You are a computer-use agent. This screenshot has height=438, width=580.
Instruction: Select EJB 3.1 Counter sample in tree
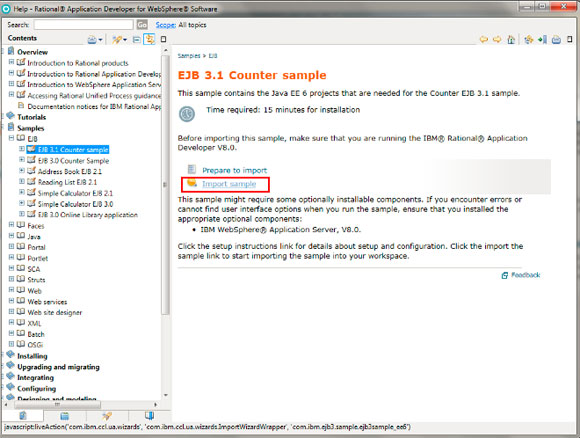(73, 149)
